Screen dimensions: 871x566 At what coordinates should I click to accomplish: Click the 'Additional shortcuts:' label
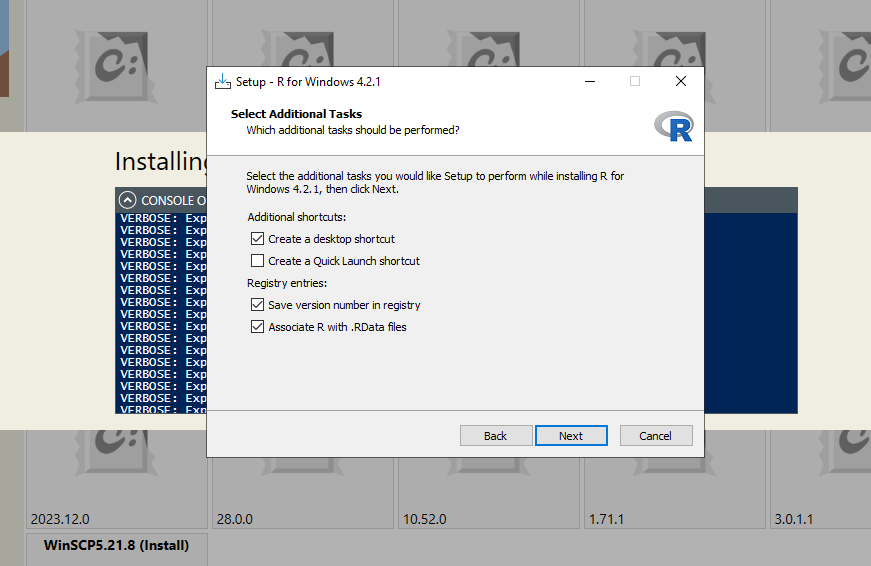point(297,217)
